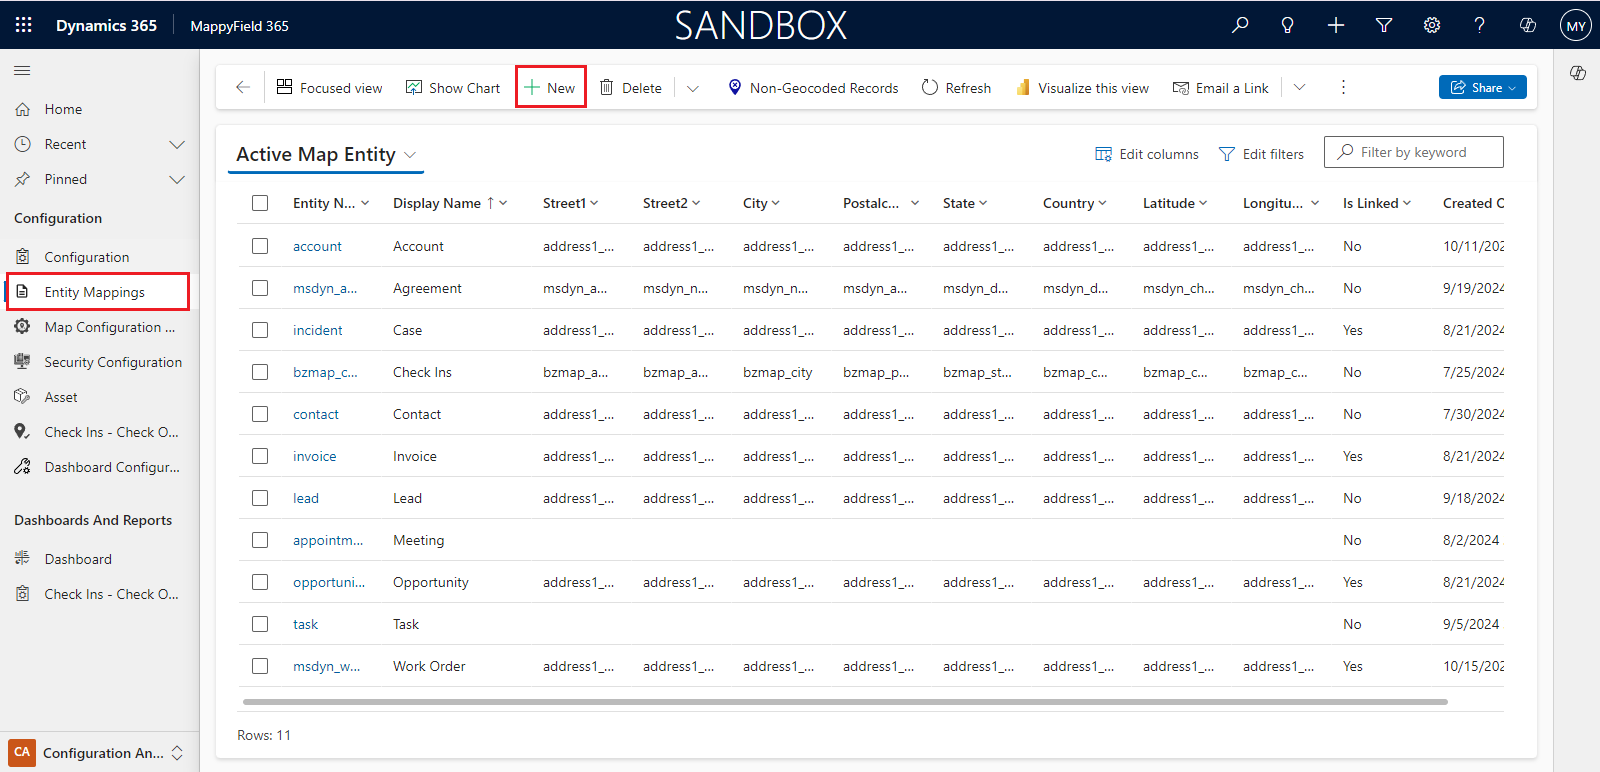Click the plus quick create icon
The height and width of the screenshot is (772, 1600).
pos(1336,25)
